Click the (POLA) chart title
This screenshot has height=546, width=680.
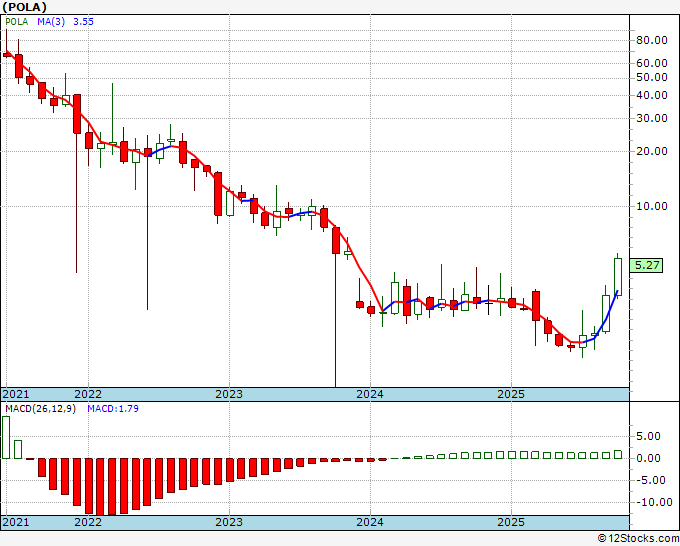(24, 7)
